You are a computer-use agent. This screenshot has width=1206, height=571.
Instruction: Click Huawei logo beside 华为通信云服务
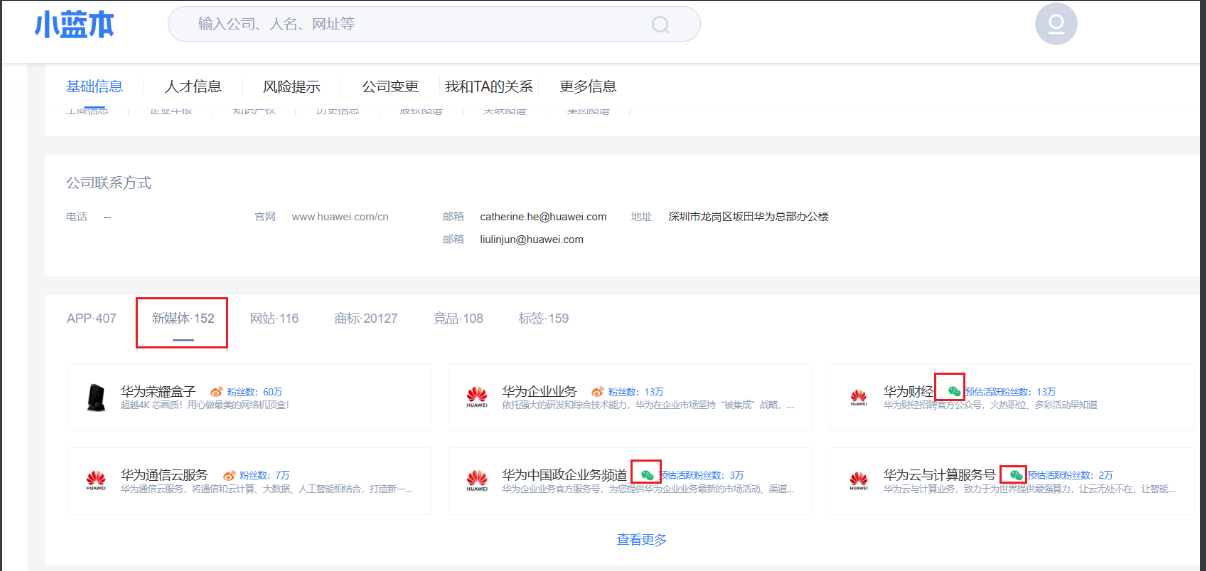(96, 481)
